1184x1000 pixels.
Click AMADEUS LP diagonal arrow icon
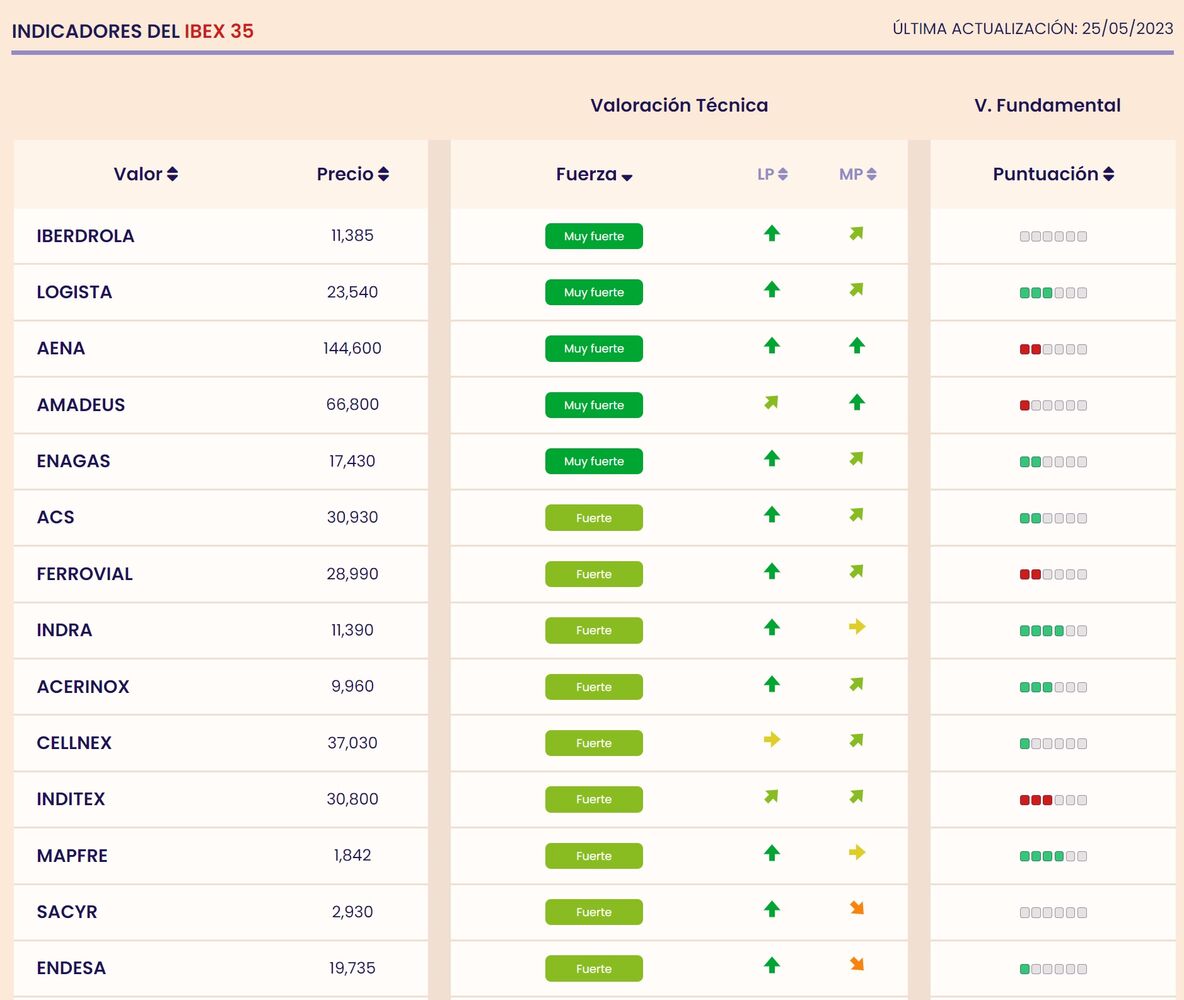[x=771, y=403]
